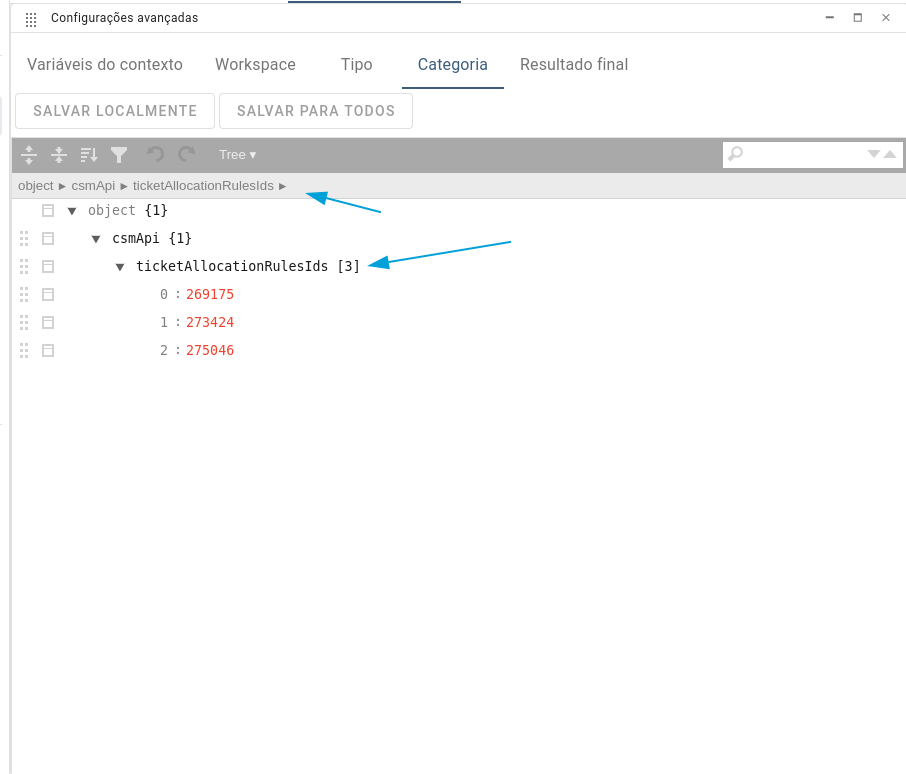Collapse the ticketAllocationRulesIds array node
906x774 pixels.
pyautogui.click(x=120, y=267)
